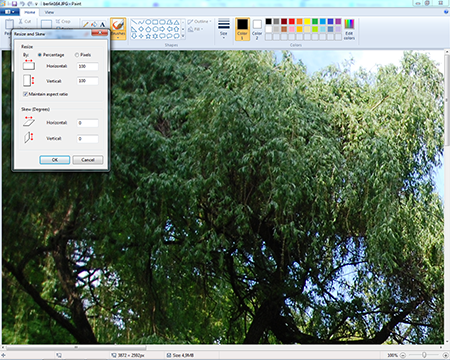The width and height of the screenshot is (450, 360).
Task: Expand the Shapes gallery more arrow
Action: point(183,36)
